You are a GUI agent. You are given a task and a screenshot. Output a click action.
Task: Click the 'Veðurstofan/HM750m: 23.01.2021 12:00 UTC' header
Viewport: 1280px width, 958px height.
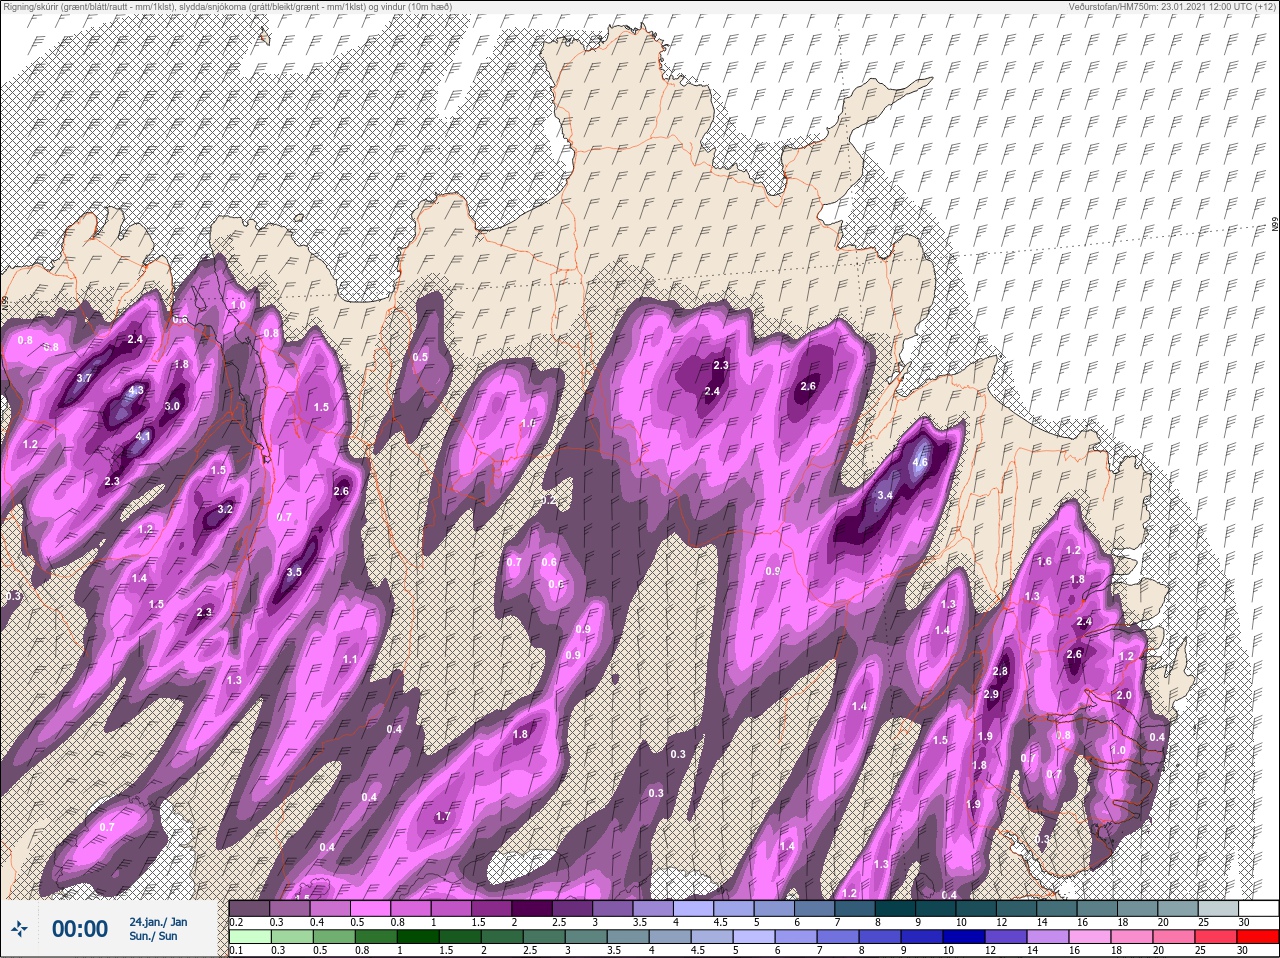click(1172, 7)
